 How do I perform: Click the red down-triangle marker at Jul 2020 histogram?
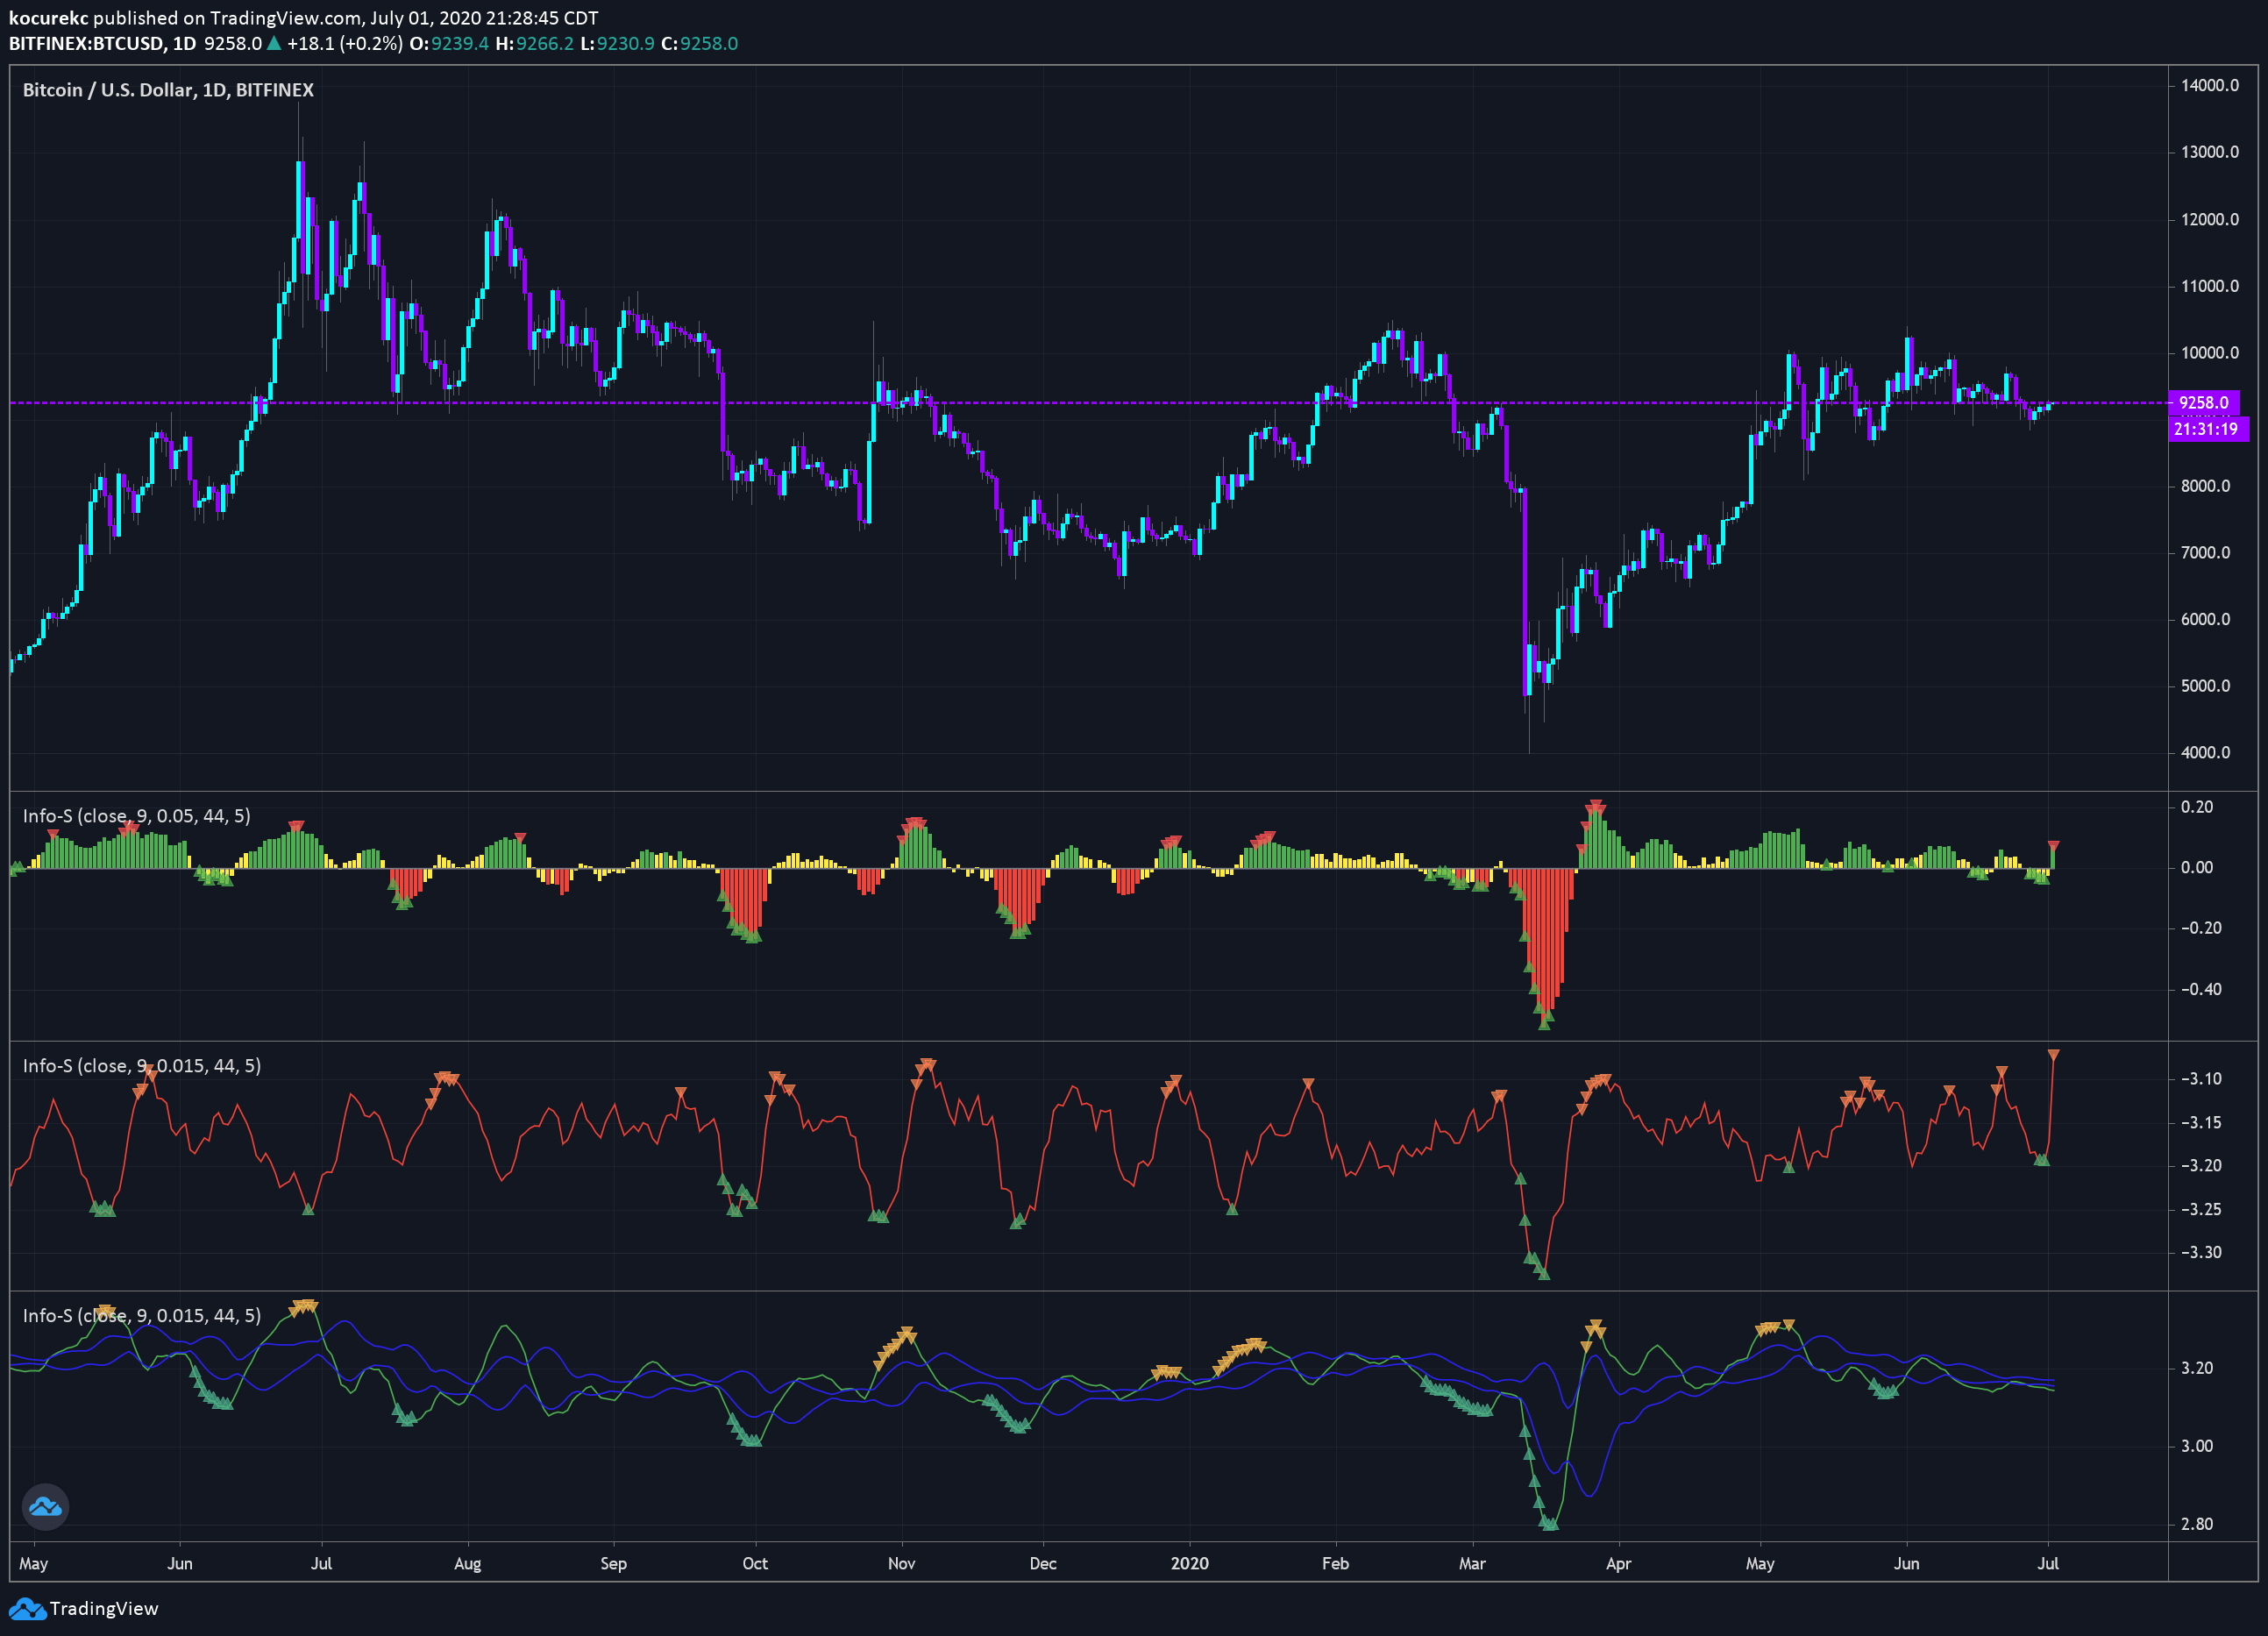pyautogui.click(x=2053, y=846)
